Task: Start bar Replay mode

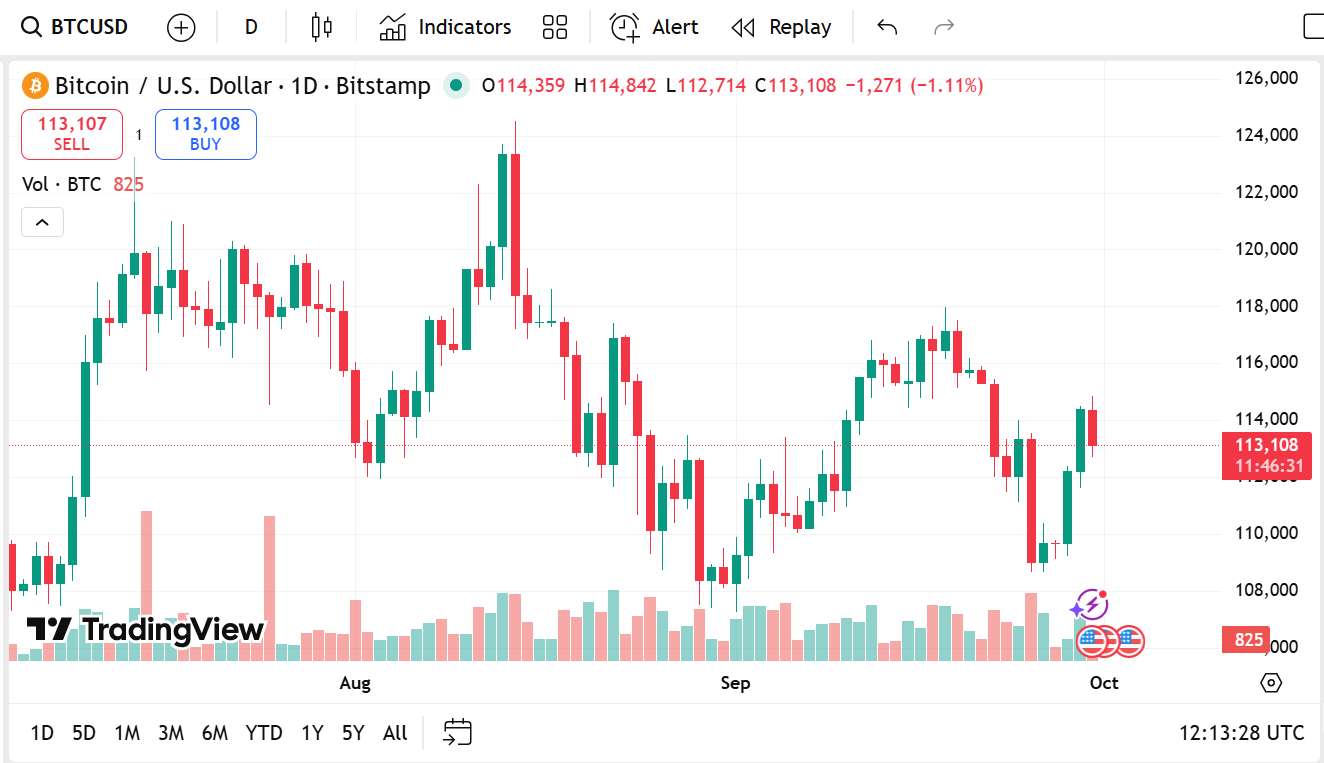Action: [x=781, y=27]
